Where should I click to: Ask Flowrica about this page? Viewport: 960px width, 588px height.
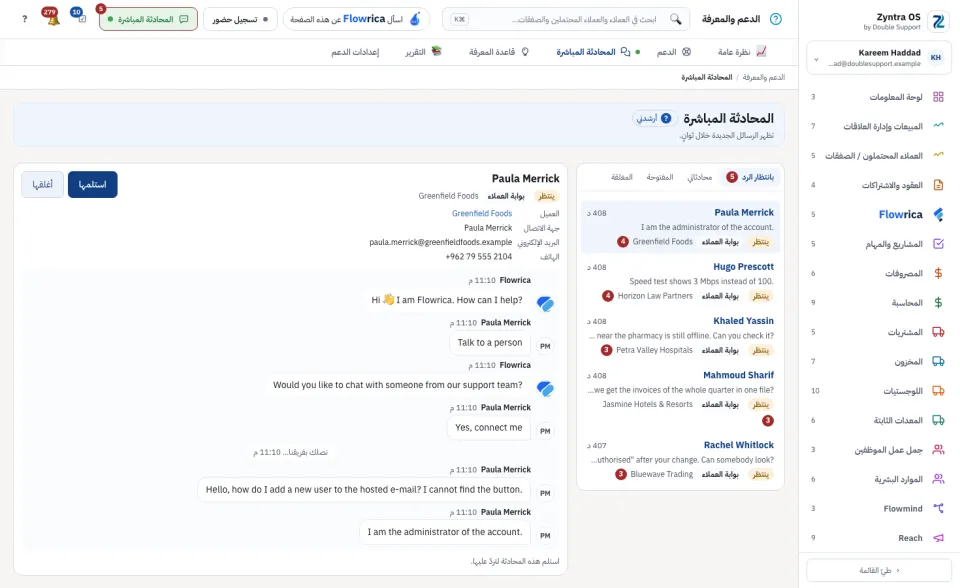[x=356, y=19]
